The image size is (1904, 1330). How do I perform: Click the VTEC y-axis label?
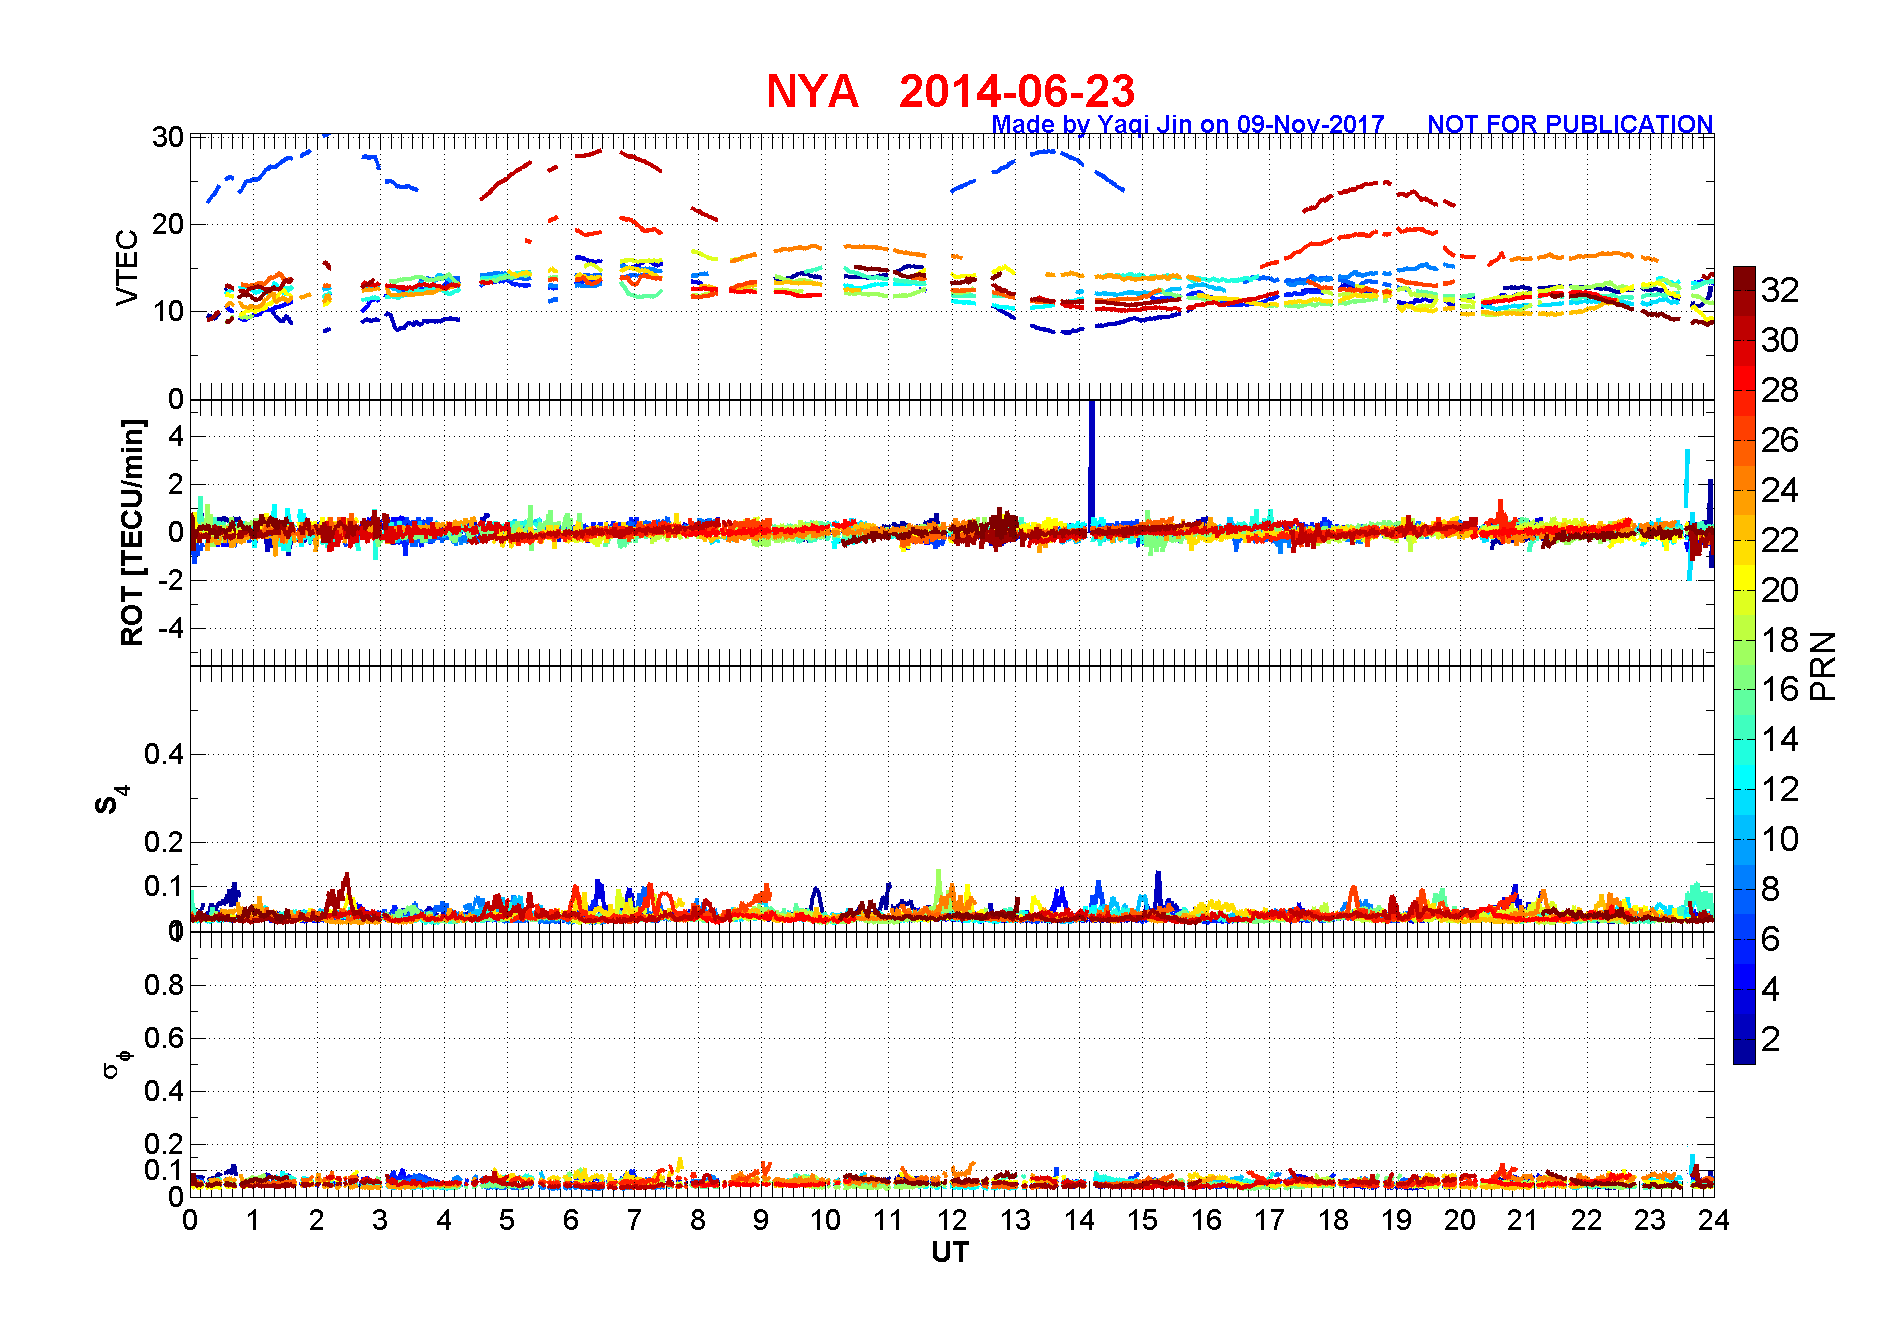tap(127, 267)
